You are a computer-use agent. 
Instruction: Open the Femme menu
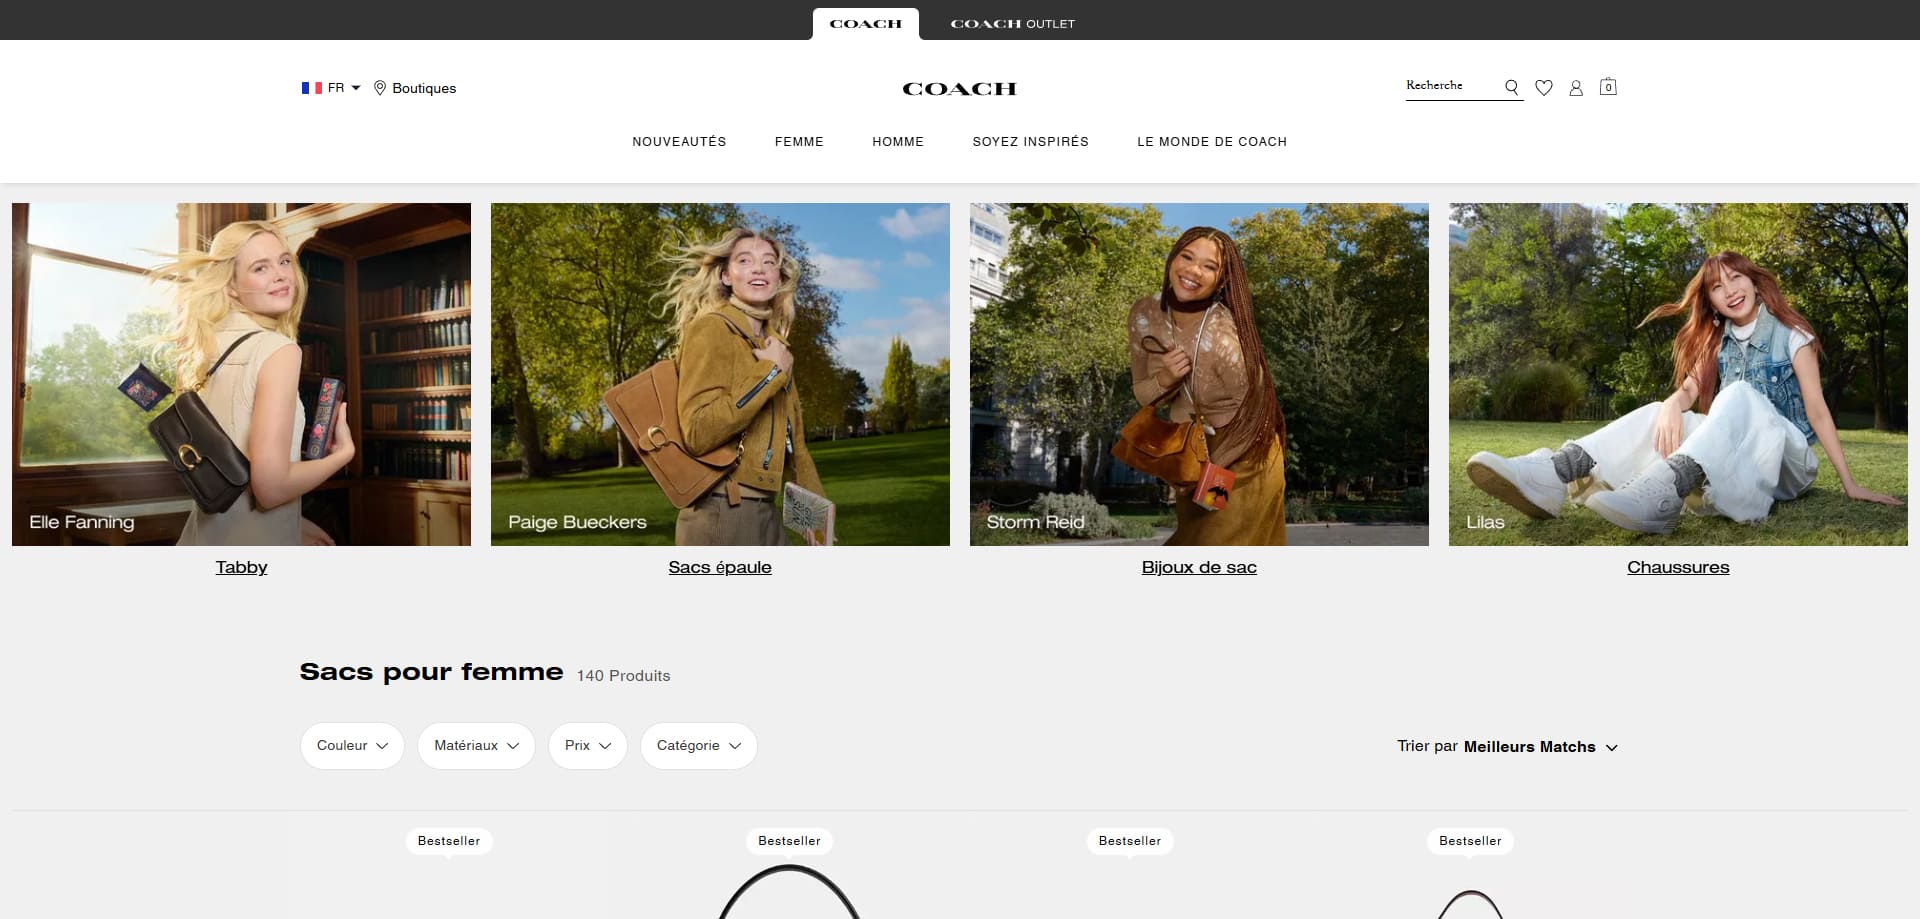coord(799,142)
